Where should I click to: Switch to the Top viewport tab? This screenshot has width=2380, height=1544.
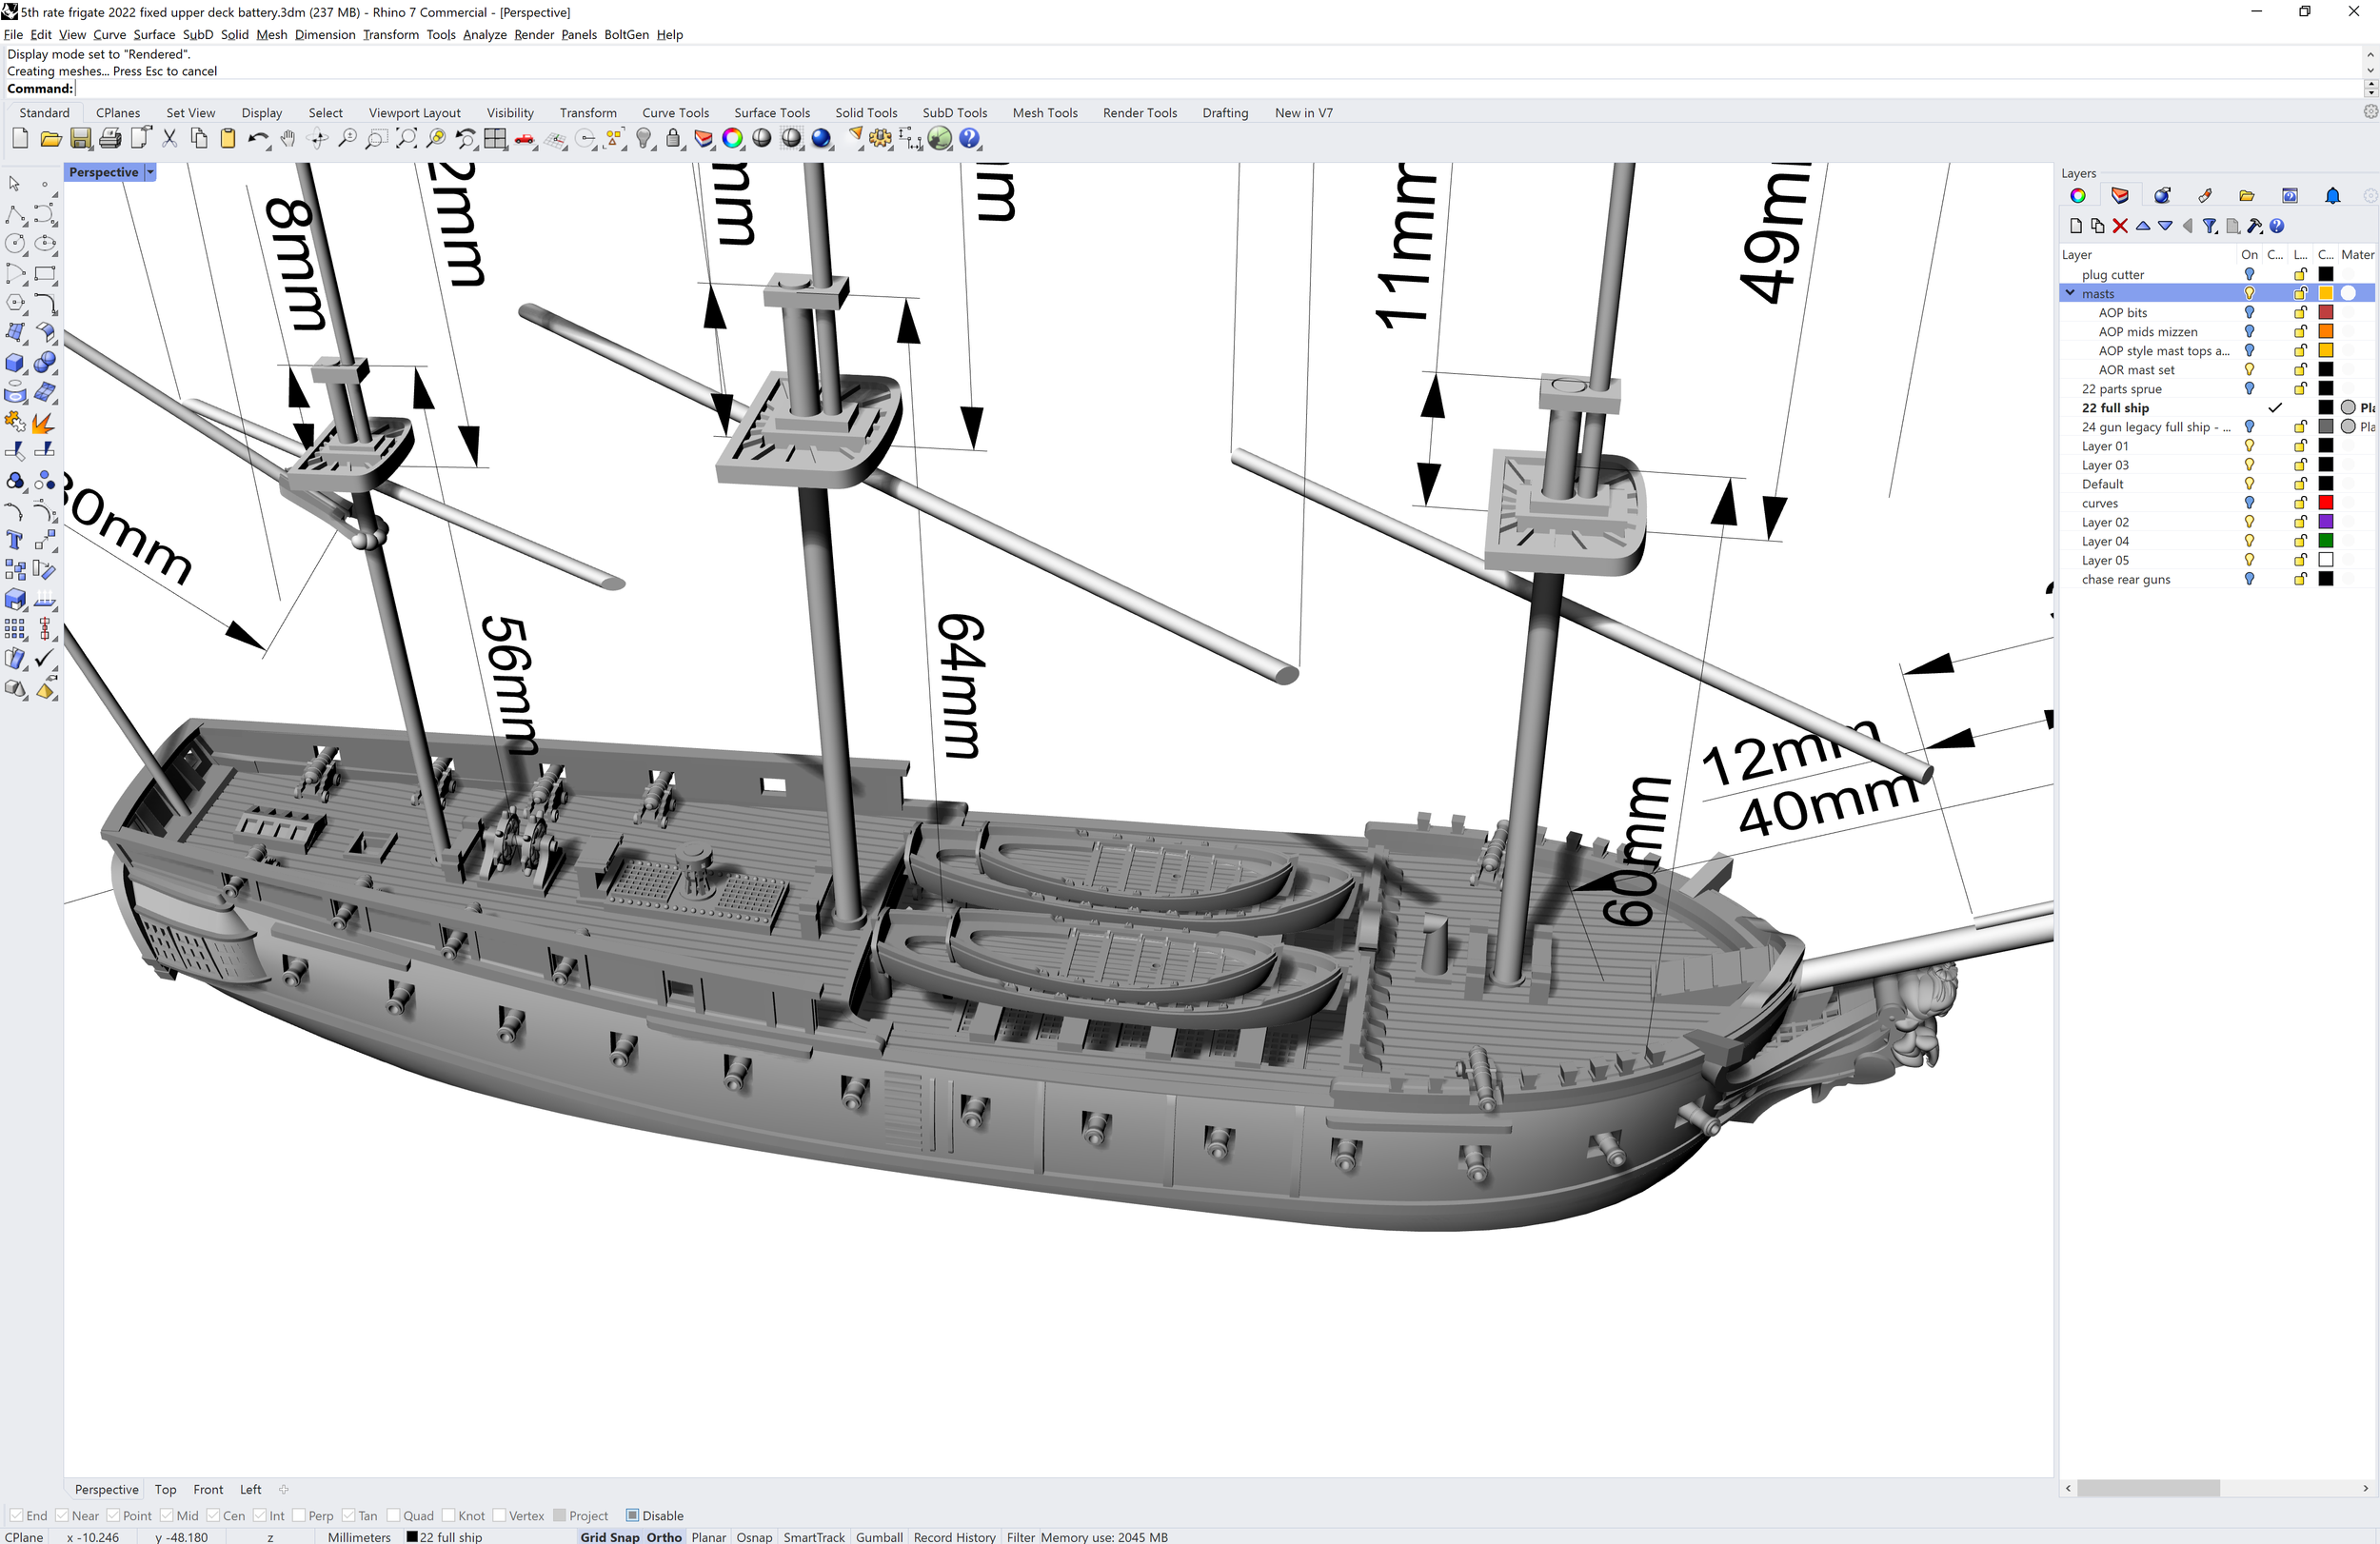click(165, 1489)
